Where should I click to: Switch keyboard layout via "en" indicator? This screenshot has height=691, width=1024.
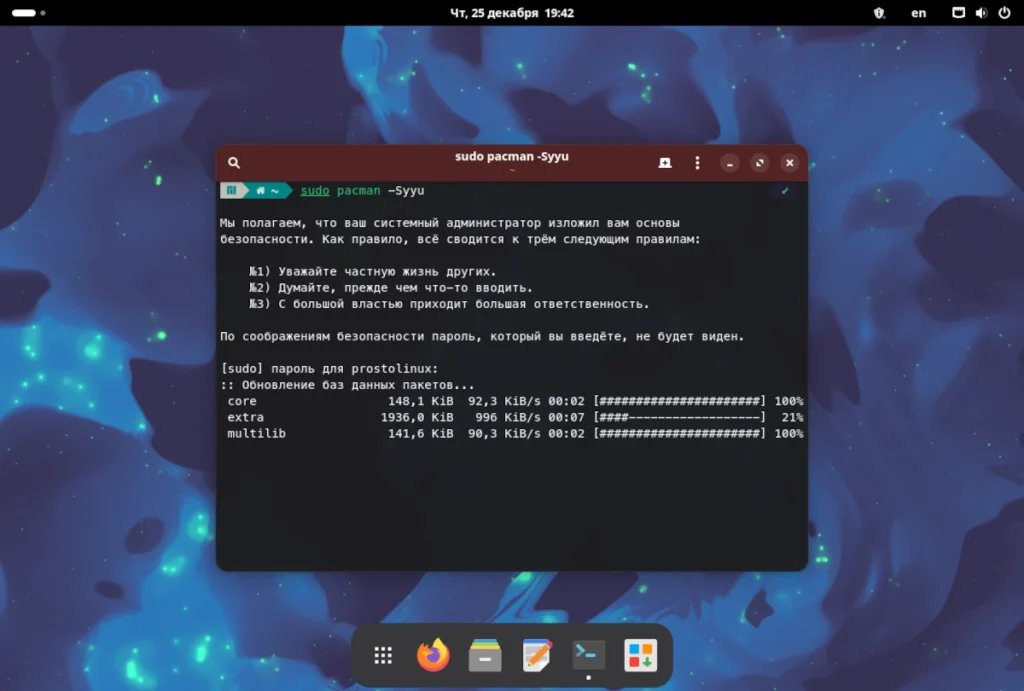click(x=919, y=13)
